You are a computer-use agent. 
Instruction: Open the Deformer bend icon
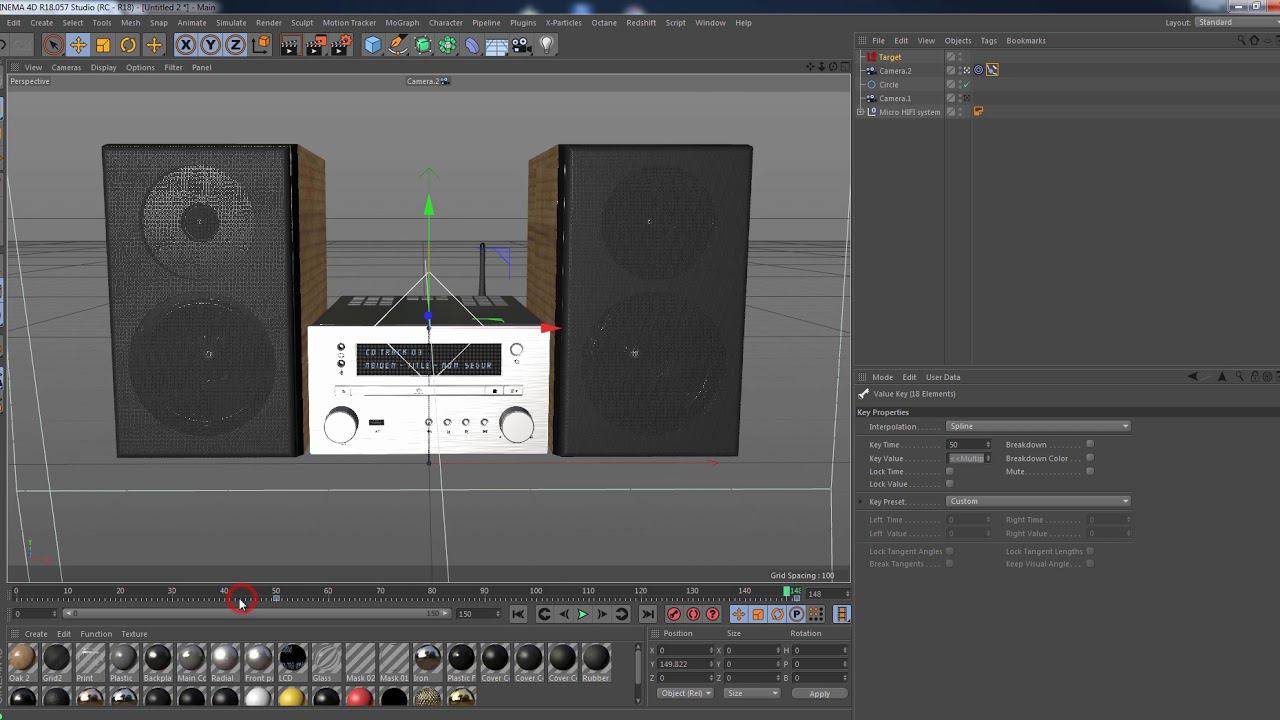point(472,45)
